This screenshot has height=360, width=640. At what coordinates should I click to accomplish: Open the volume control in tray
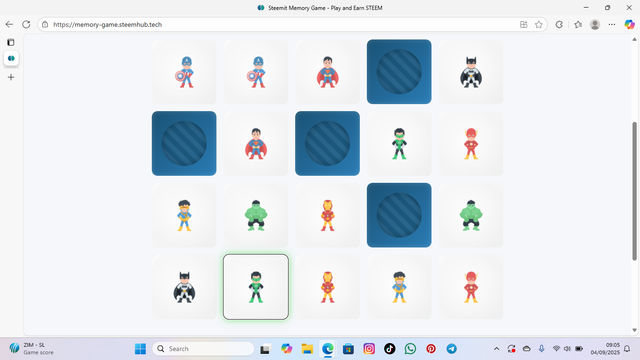point(567,349)
